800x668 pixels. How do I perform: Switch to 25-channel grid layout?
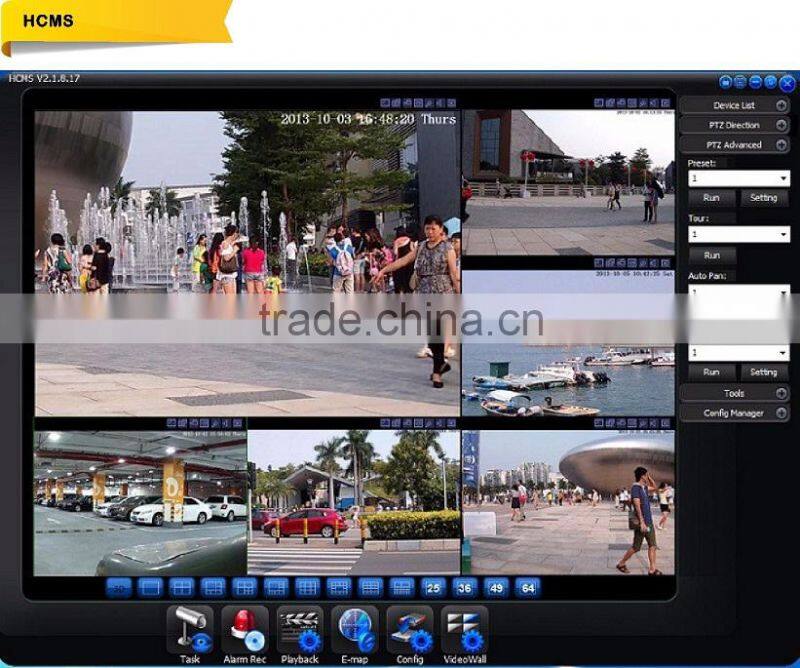pyautogui.click(x=432, y=588)
